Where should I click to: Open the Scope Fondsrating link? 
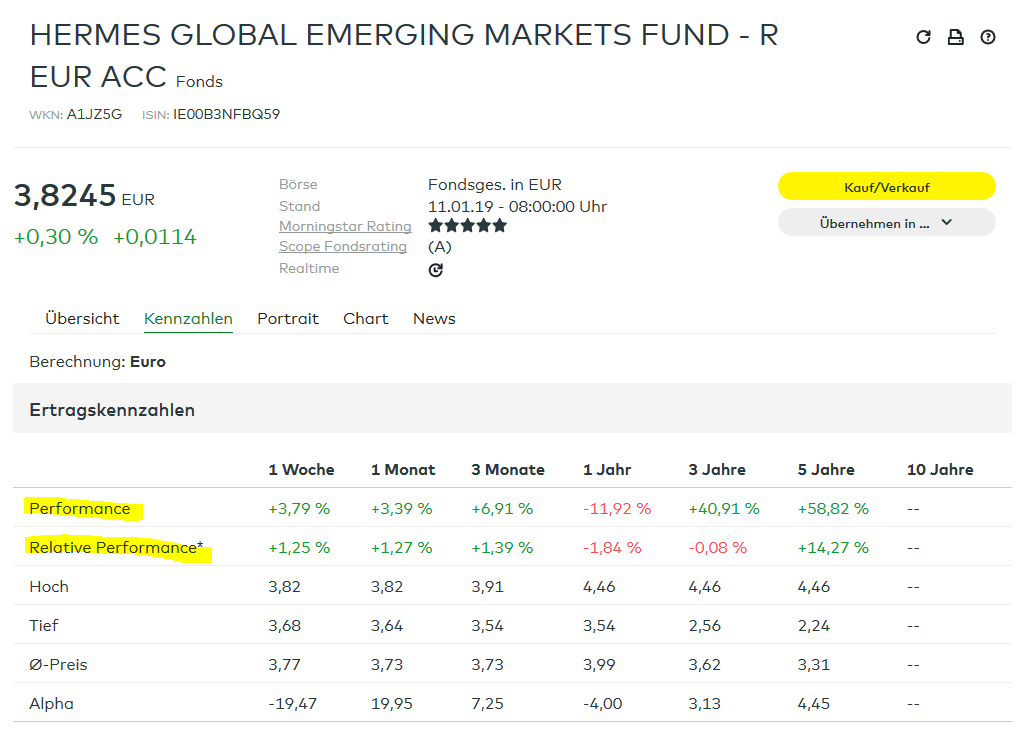point(343,247)
